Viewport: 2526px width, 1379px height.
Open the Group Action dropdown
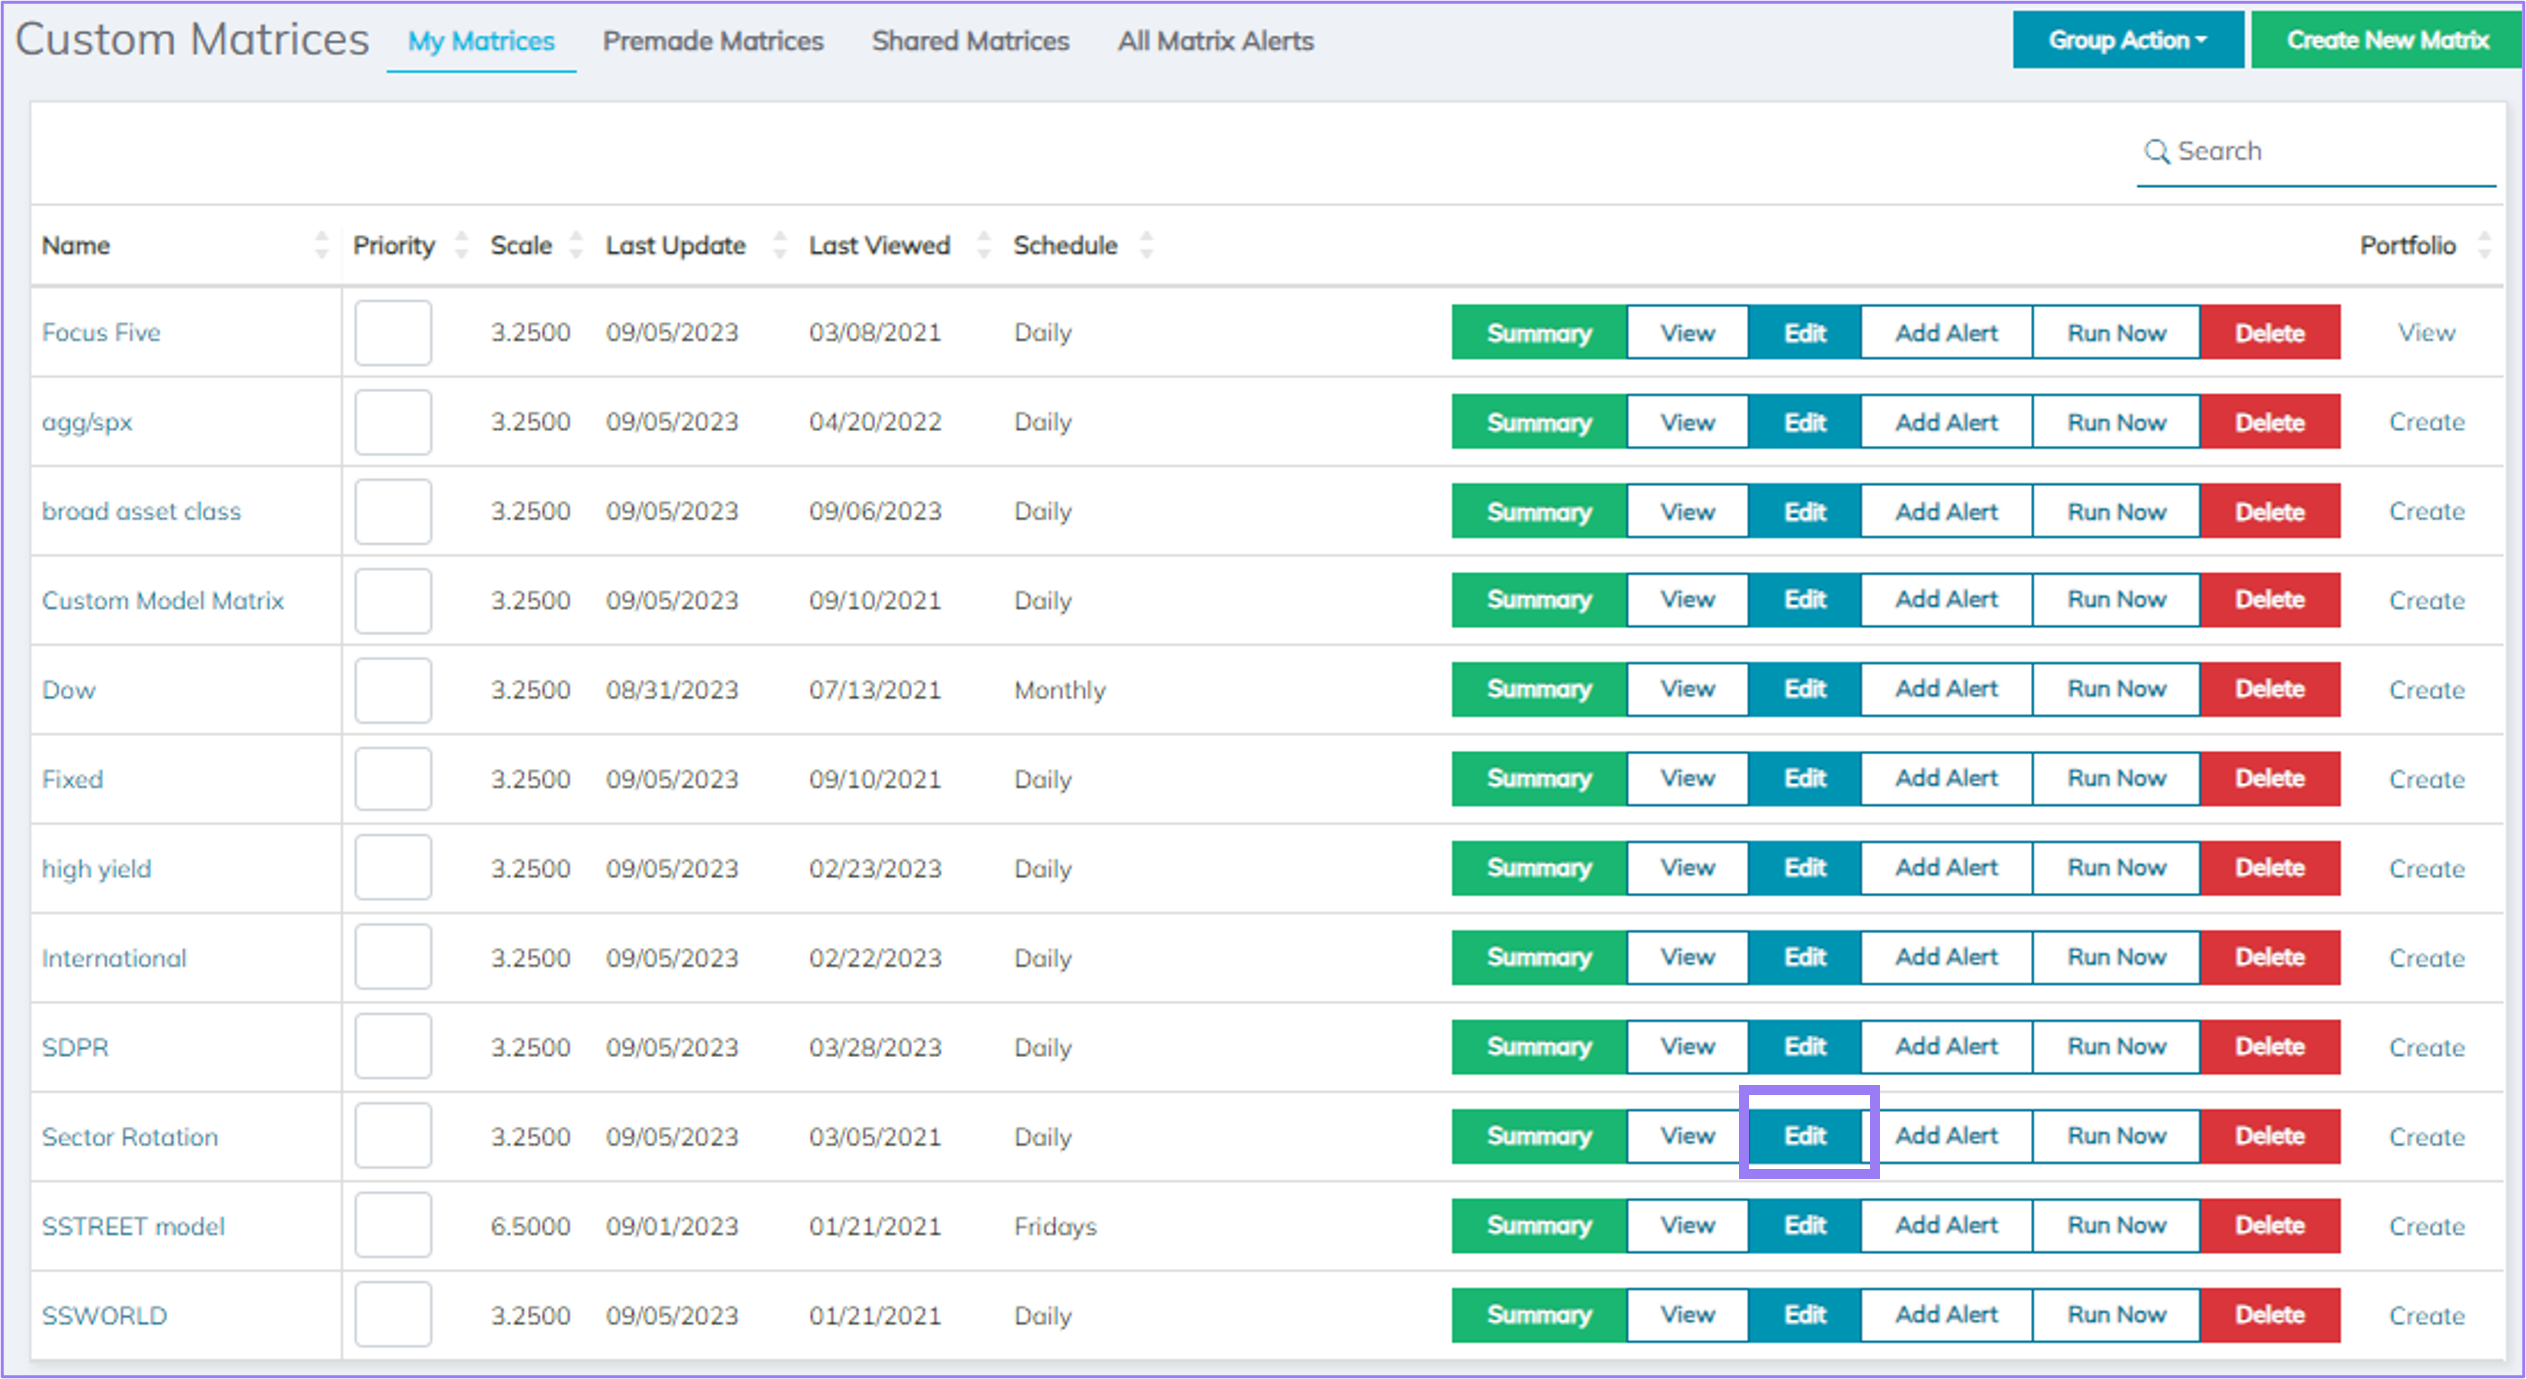pos(2127,39)
